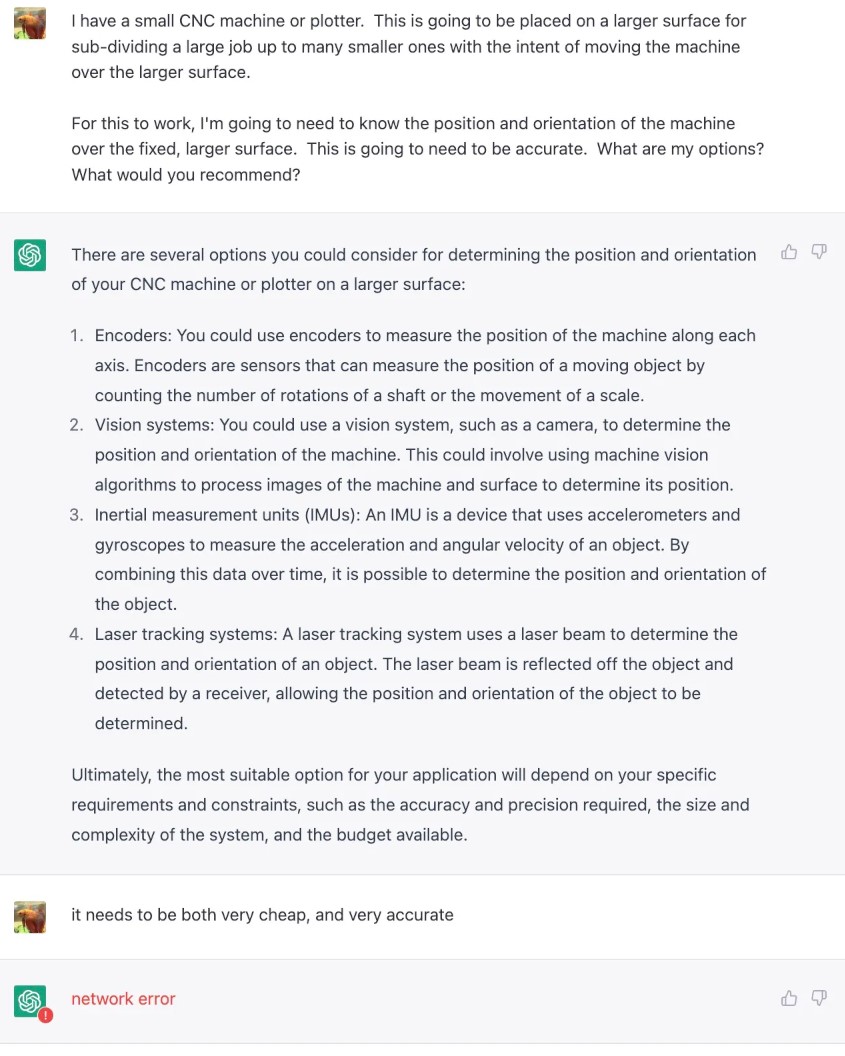Image resolution: width=845 pixels, height=1056 pixels.
Task: Click the ChatGPT logo beside the options response
Action: pos(30,255)
